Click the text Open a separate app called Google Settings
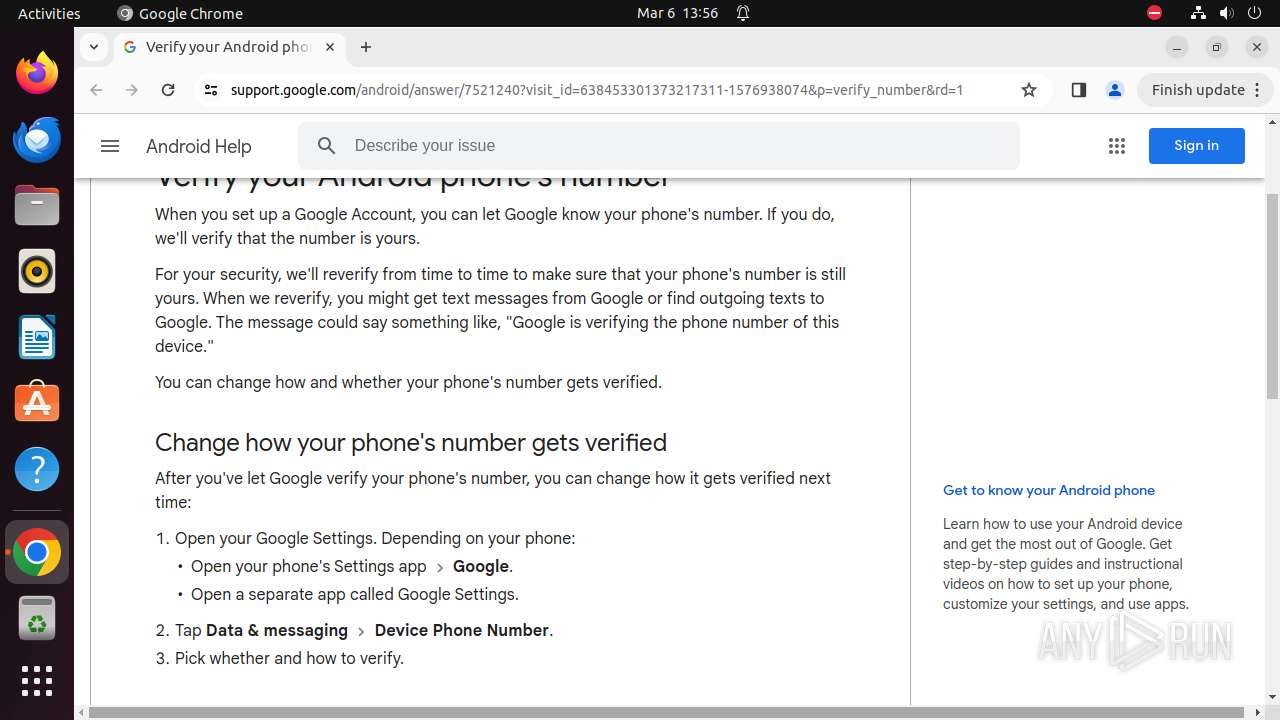Screen dimensions: 1280x720 pyautogui.click(x=355, y=594)
